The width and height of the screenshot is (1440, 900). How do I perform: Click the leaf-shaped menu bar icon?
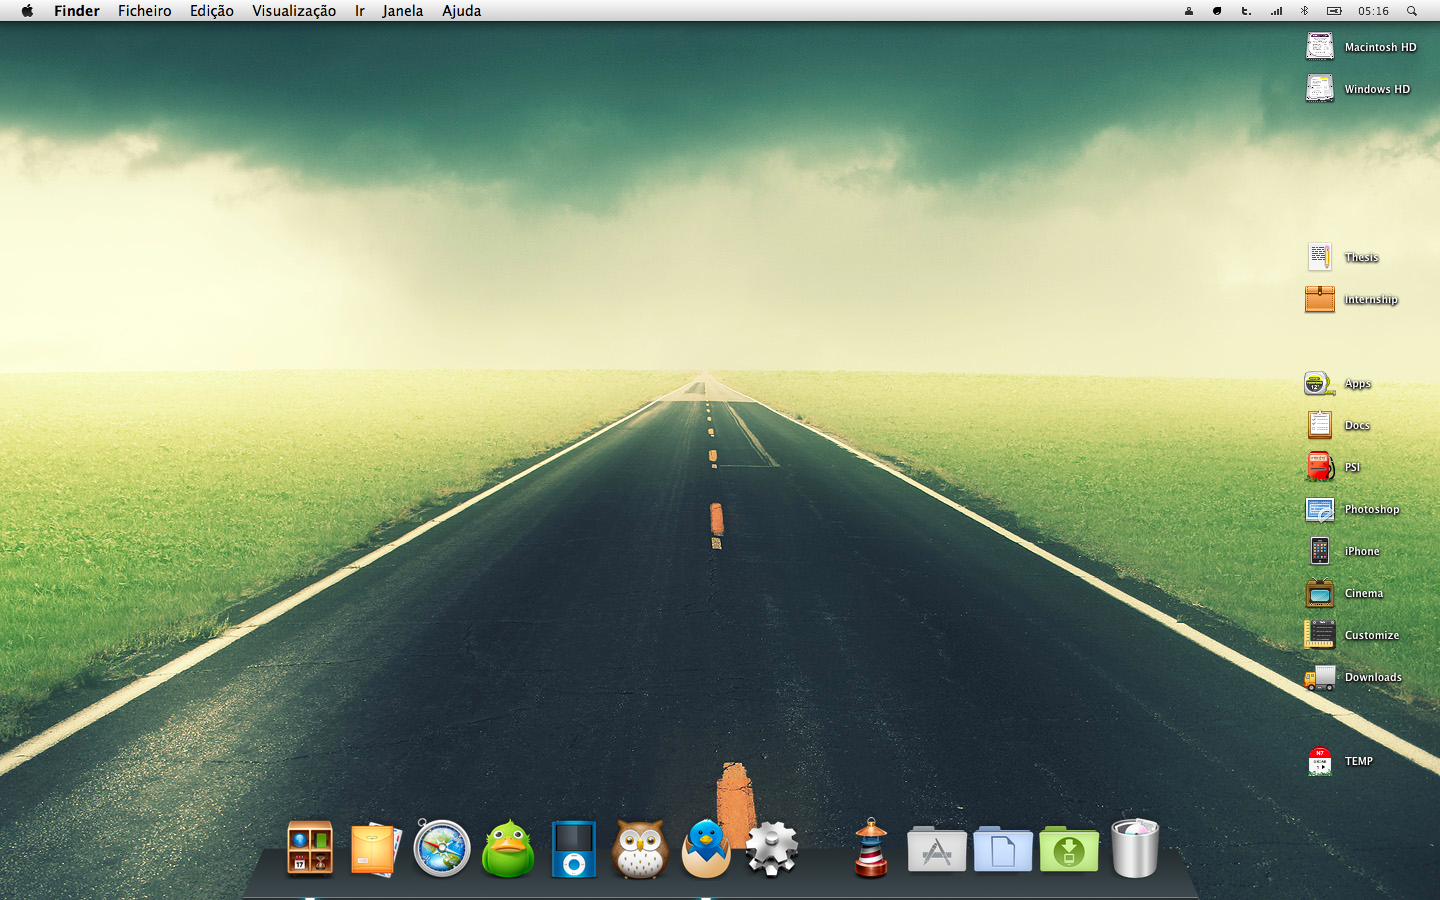coord(1217,11)
